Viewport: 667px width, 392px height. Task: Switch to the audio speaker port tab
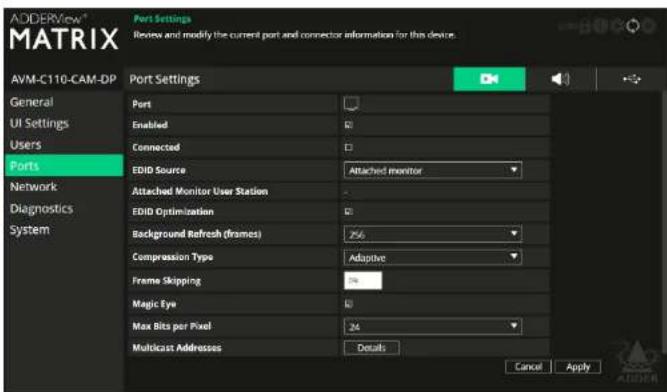pyautogui.click(x=560, y=79)
